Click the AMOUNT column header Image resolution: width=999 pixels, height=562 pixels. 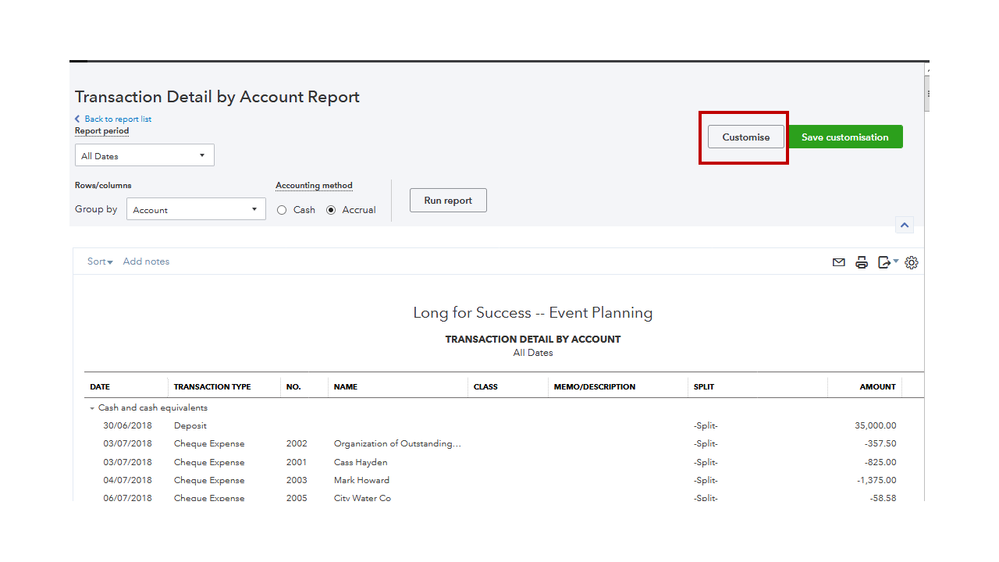click(x=877, y=387)
